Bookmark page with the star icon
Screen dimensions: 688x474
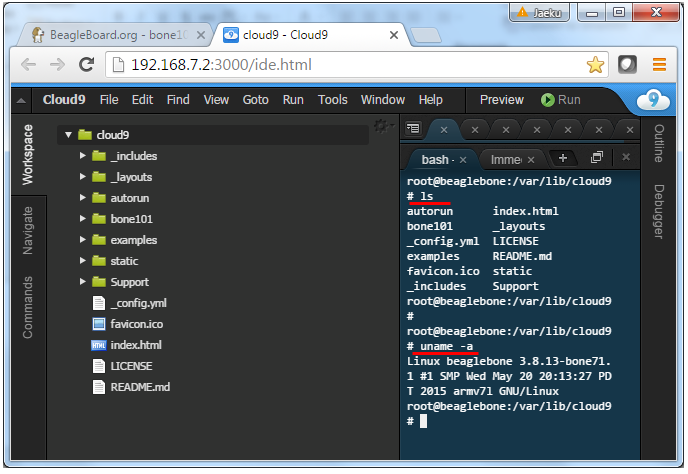pos(595,65)
